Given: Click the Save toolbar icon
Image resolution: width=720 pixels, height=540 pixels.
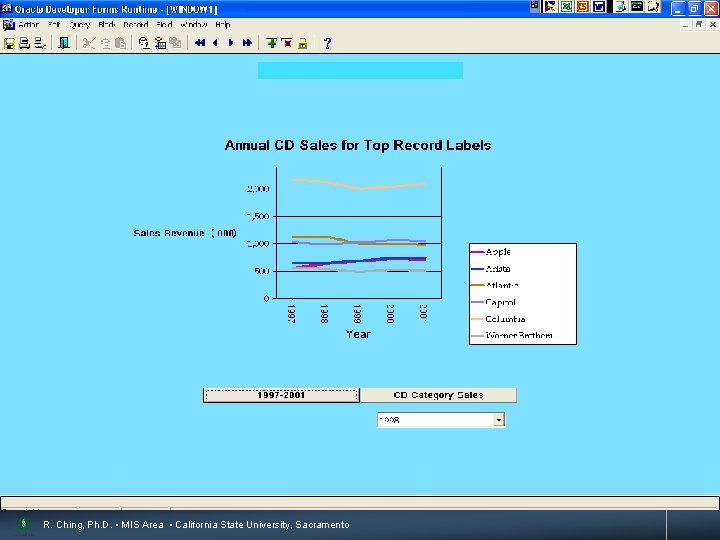Looking at the screenshot, I should (x=9, y=43).
